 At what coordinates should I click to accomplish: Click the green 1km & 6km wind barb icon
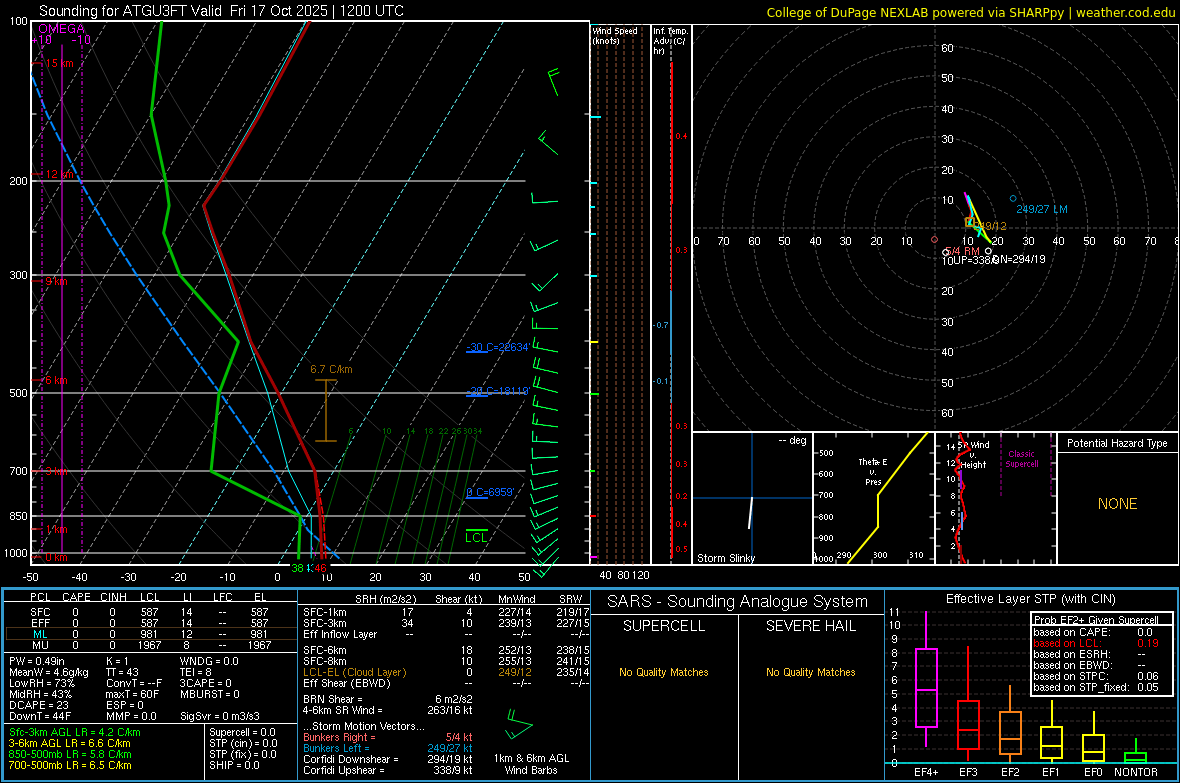[x=519, y=724]
